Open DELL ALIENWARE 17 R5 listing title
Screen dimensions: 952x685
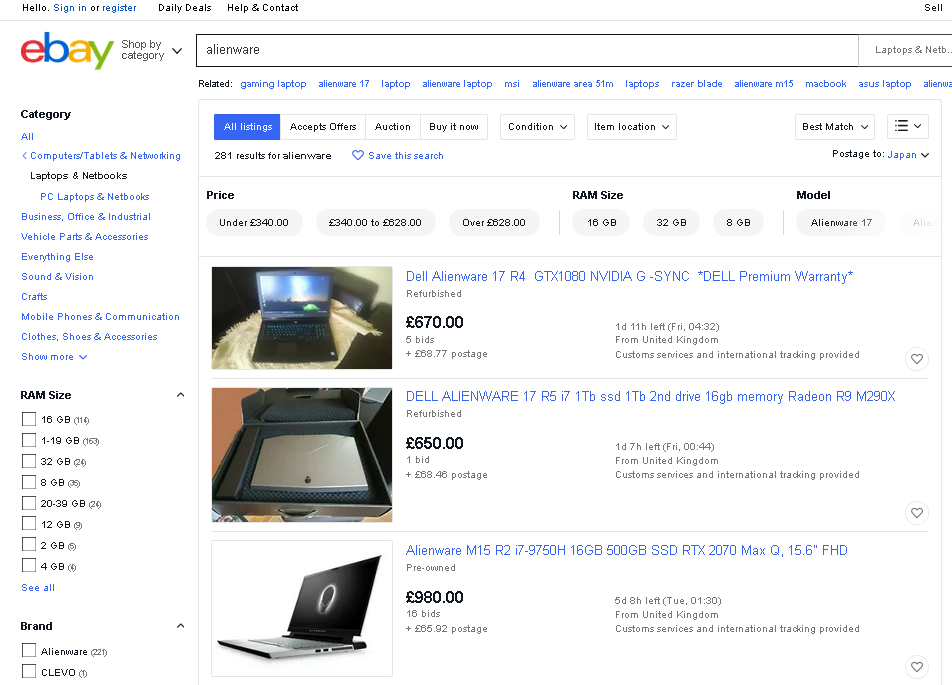(x=650, y=397)
